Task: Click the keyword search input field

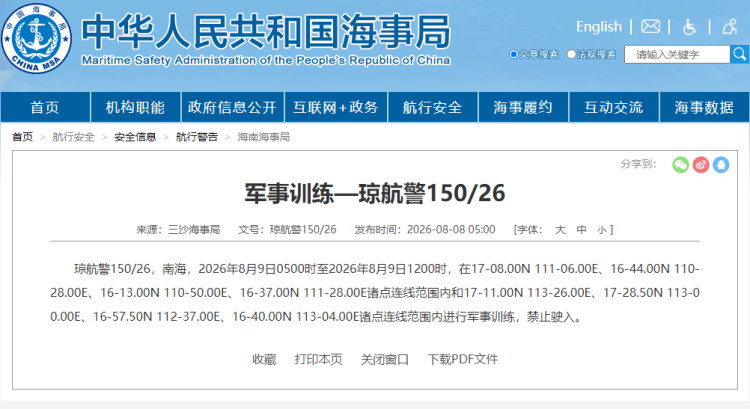Action: click(x=677, y=55)
